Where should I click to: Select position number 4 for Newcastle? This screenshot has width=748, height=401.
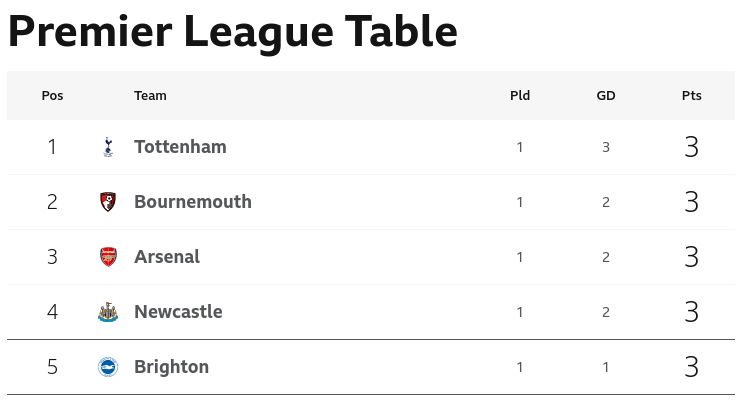click(52, 312)
